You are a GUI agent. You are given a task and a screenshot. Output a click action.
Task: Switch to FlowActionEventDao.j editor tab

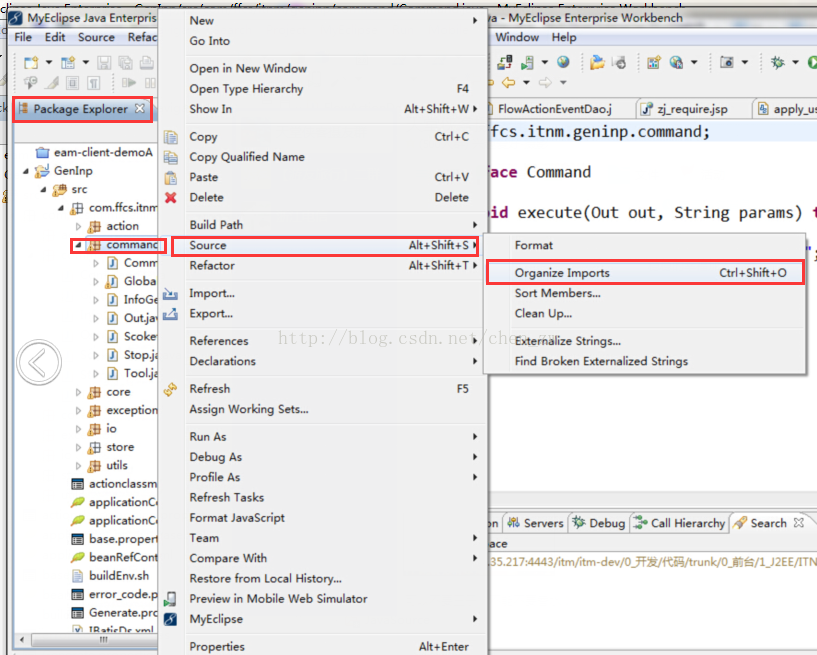coord(554,109)
